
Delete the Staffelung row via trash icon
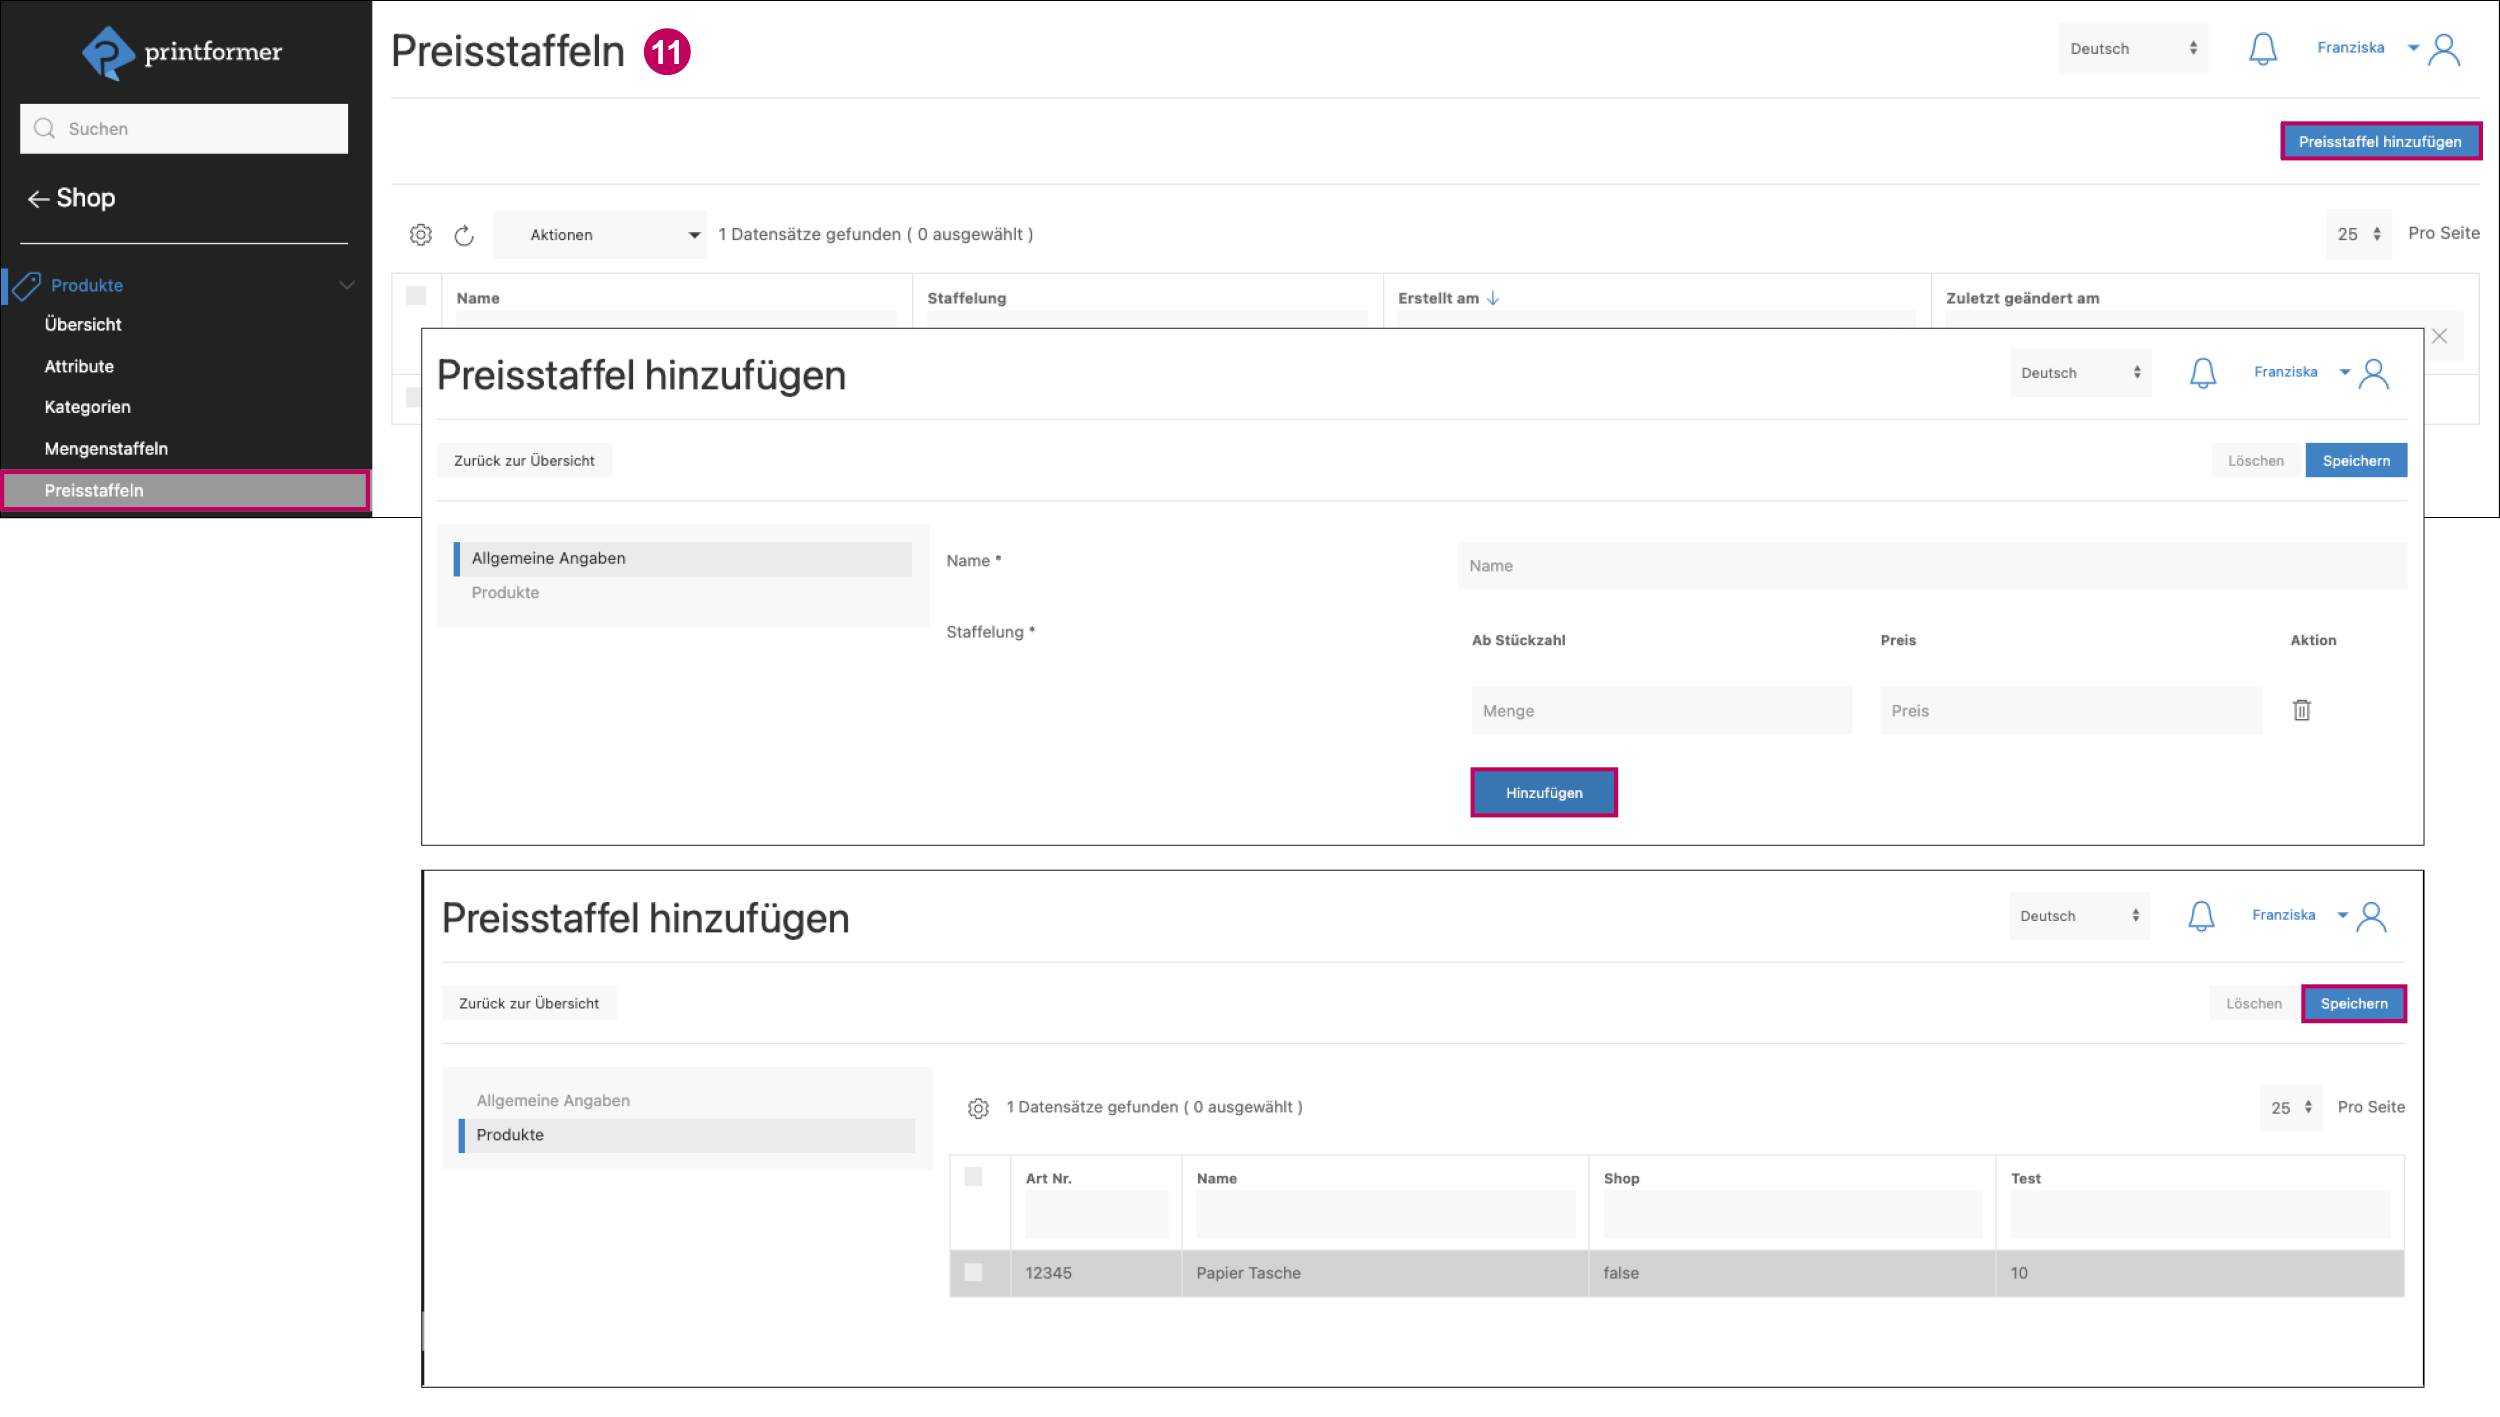[2301, 710]
